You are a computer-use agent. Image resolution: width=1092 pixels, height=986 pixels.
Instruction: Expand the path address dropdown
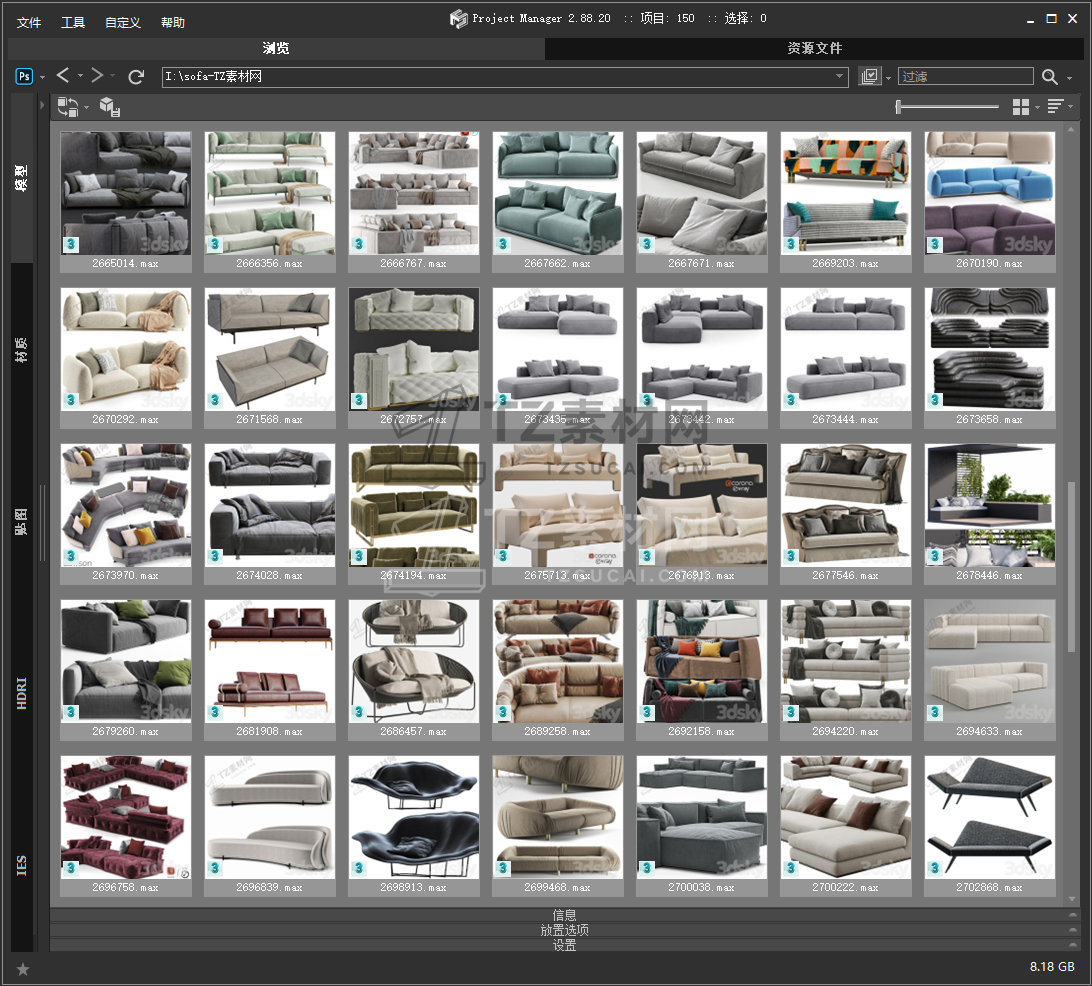[840, 77]
